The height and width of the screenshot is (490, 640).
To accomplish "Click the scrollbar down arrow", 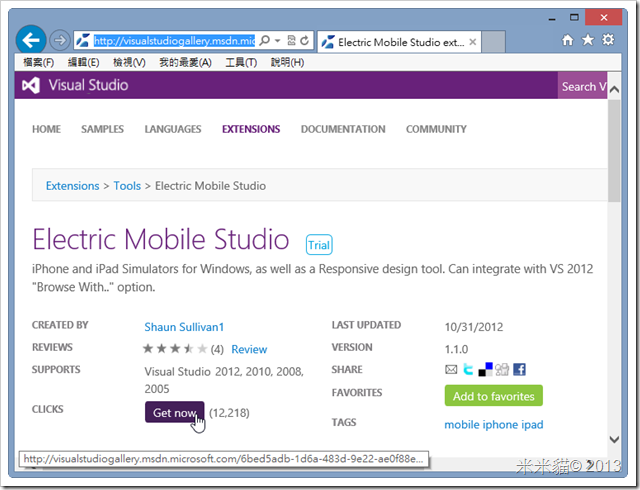I will [x=614, y=440].
